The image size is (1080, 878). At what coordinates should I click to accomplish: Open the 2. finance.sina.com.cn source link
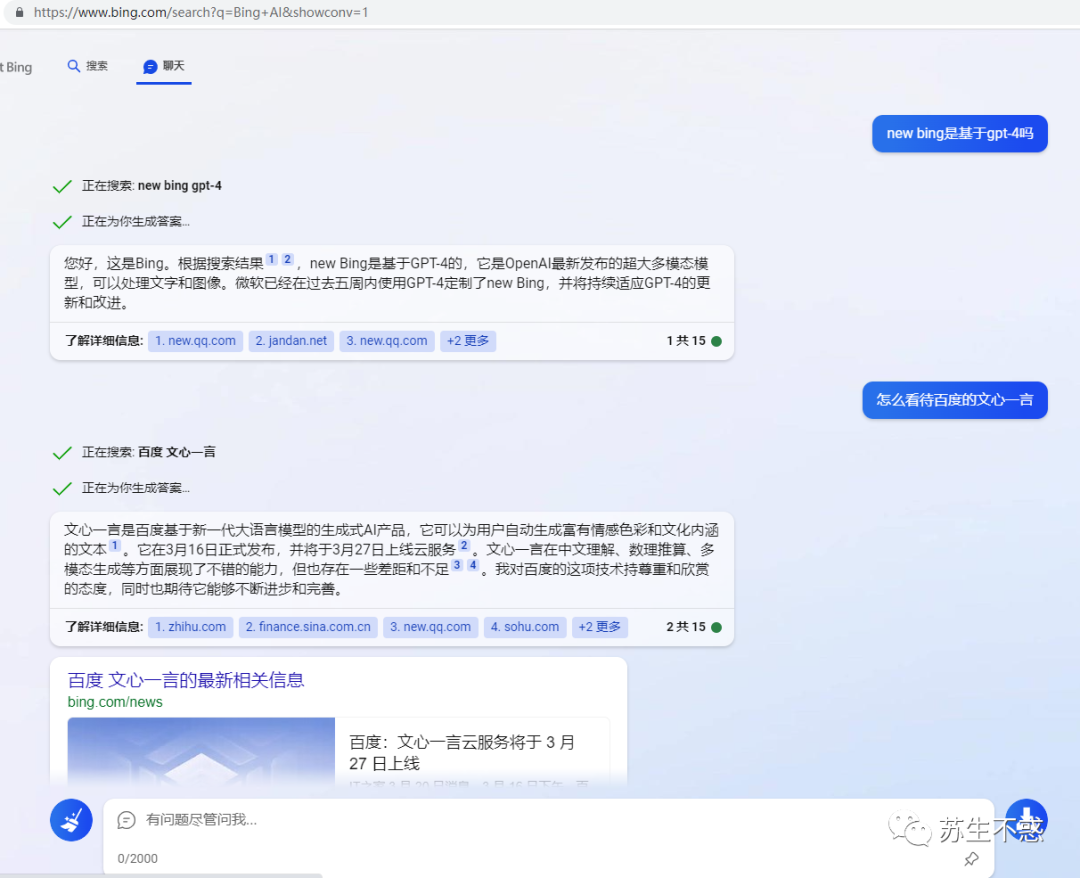click(308, 627)
